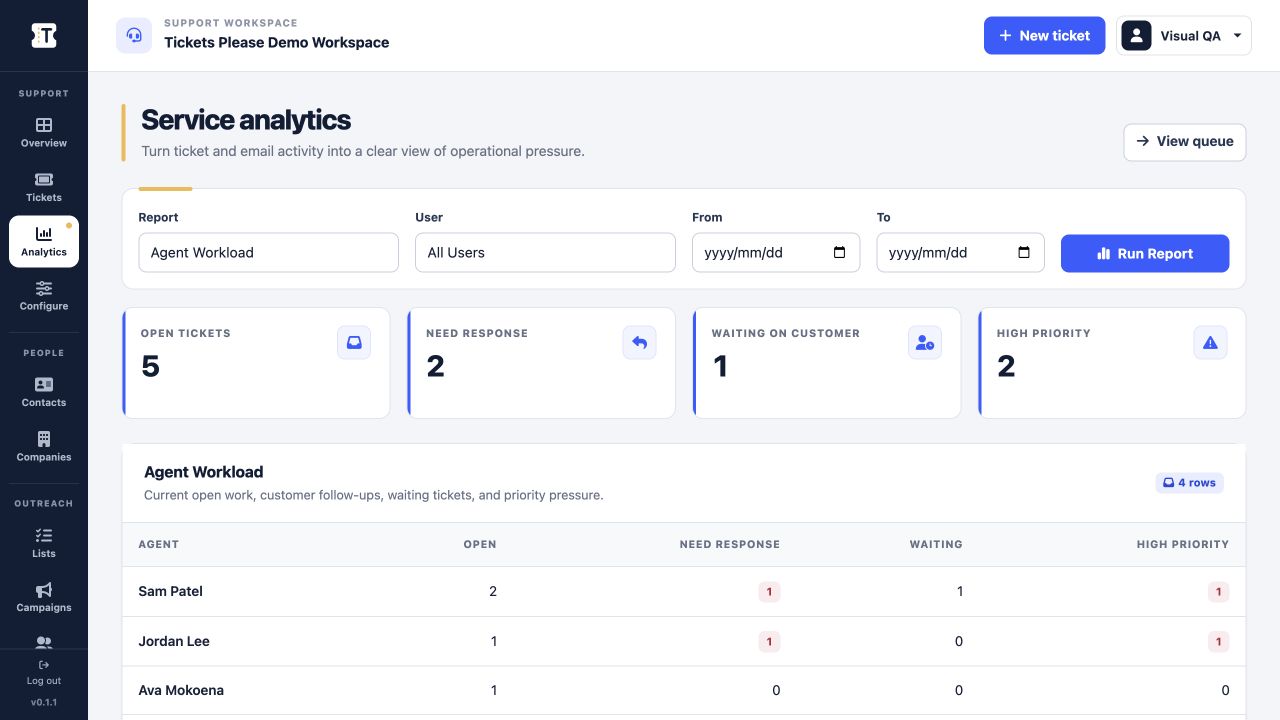Click the Need Response reply icon
The image size is (1280, 720).
click(639, 342)
